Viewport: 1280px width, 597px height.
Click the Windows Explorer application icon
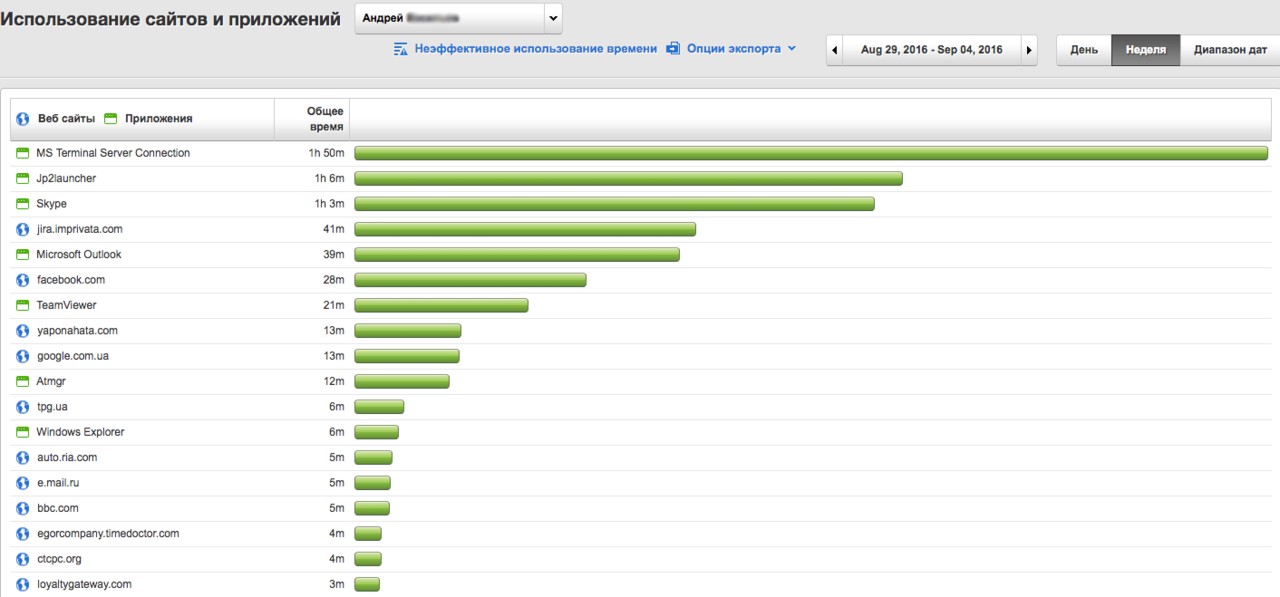[23, 432]
